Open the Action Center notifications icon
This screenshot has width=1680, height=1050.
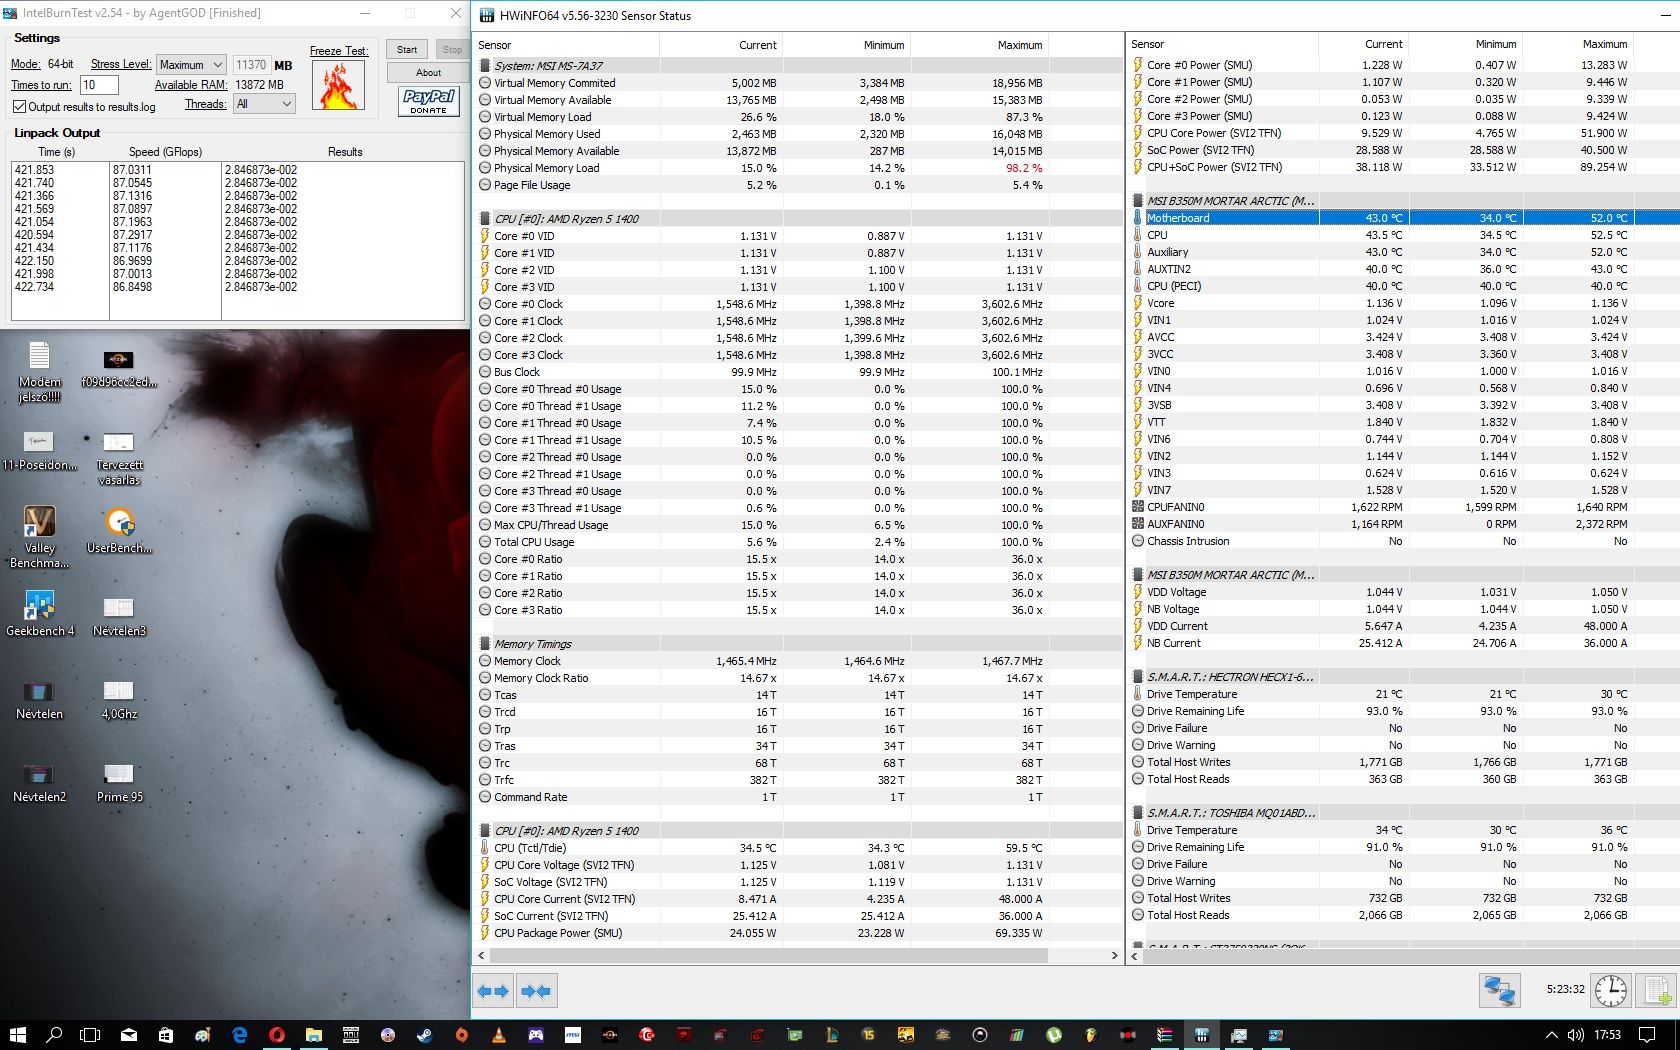click(1647, 1035)
